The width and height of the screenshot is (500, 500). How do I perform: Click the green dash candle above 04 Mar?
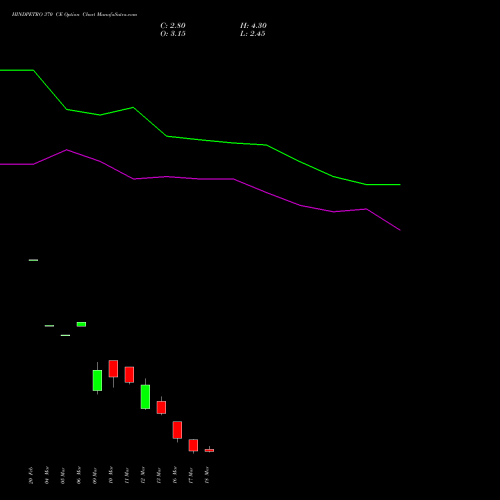tap(49, 326)
